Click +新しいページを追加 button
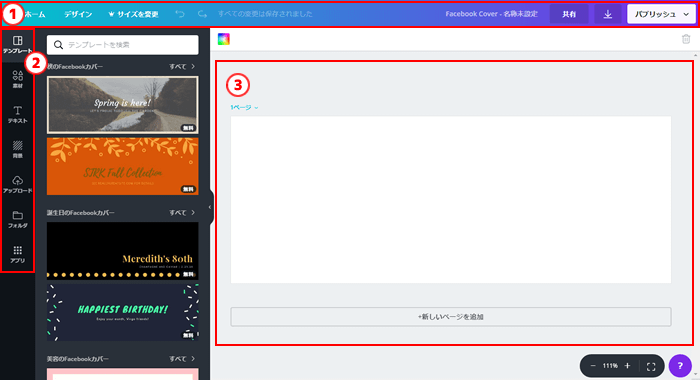The width and height of the screenshot is (700, 380). tap(450, 317)
